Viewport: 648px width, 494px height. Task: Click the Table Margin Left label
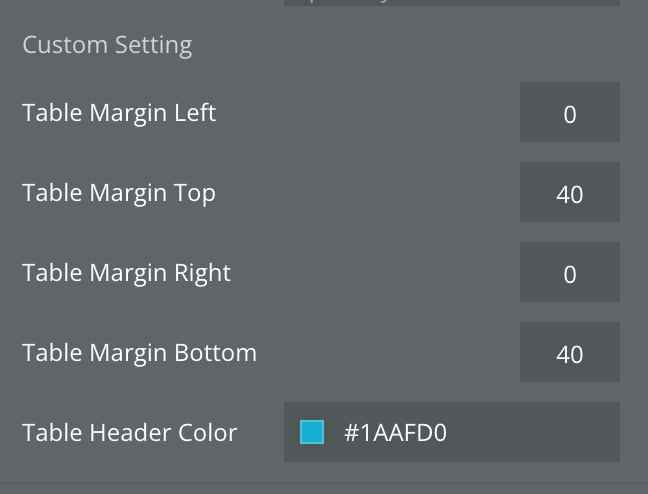coord(119,113)
